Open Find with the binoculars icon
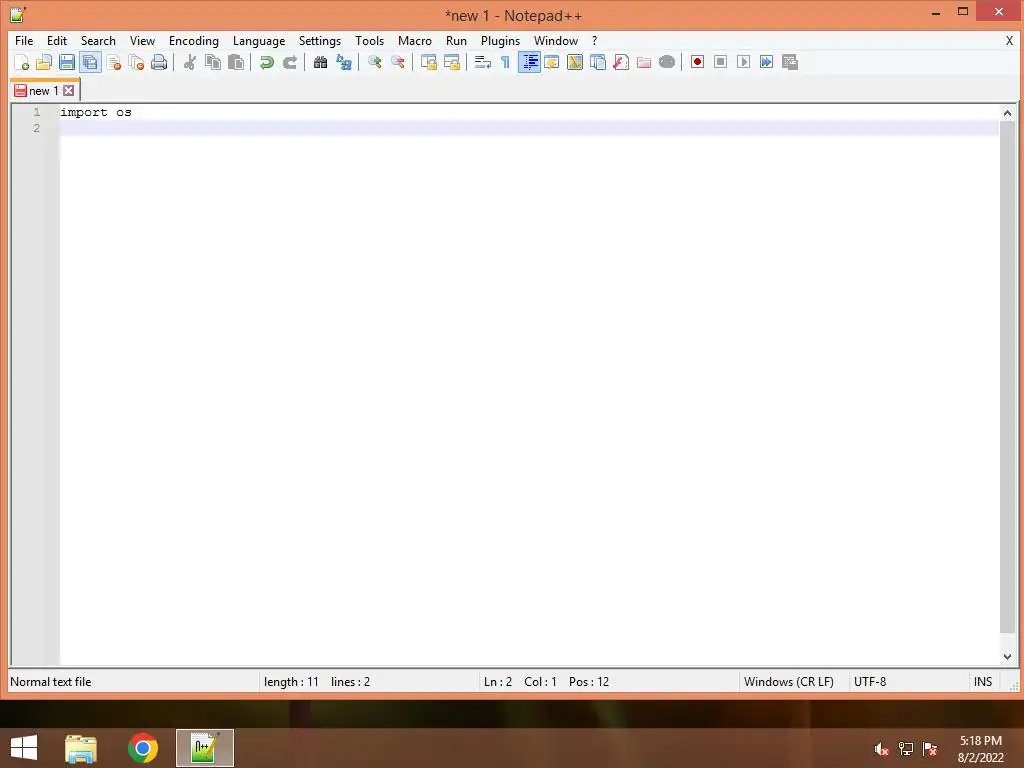 [320, 62]
